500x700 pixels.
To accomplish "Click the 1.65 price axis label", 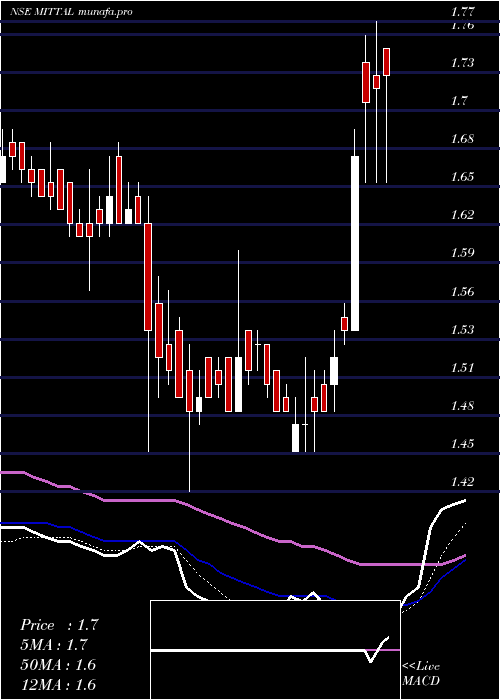I will pos(462,177).
